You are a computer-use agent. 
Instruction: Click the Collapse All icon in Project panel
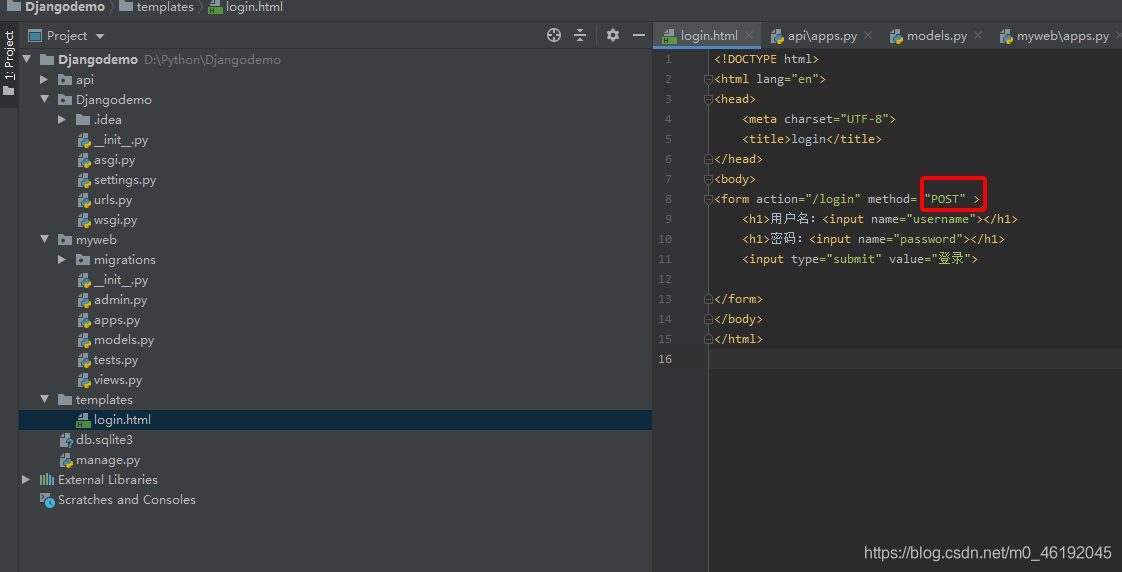pyautogui.click(x=580, y=35)
